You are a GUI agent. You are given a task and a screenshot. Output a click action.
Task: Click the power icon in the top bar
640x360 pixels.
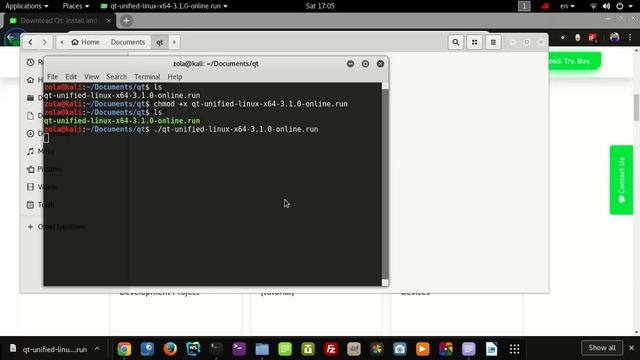coord(620,6)
